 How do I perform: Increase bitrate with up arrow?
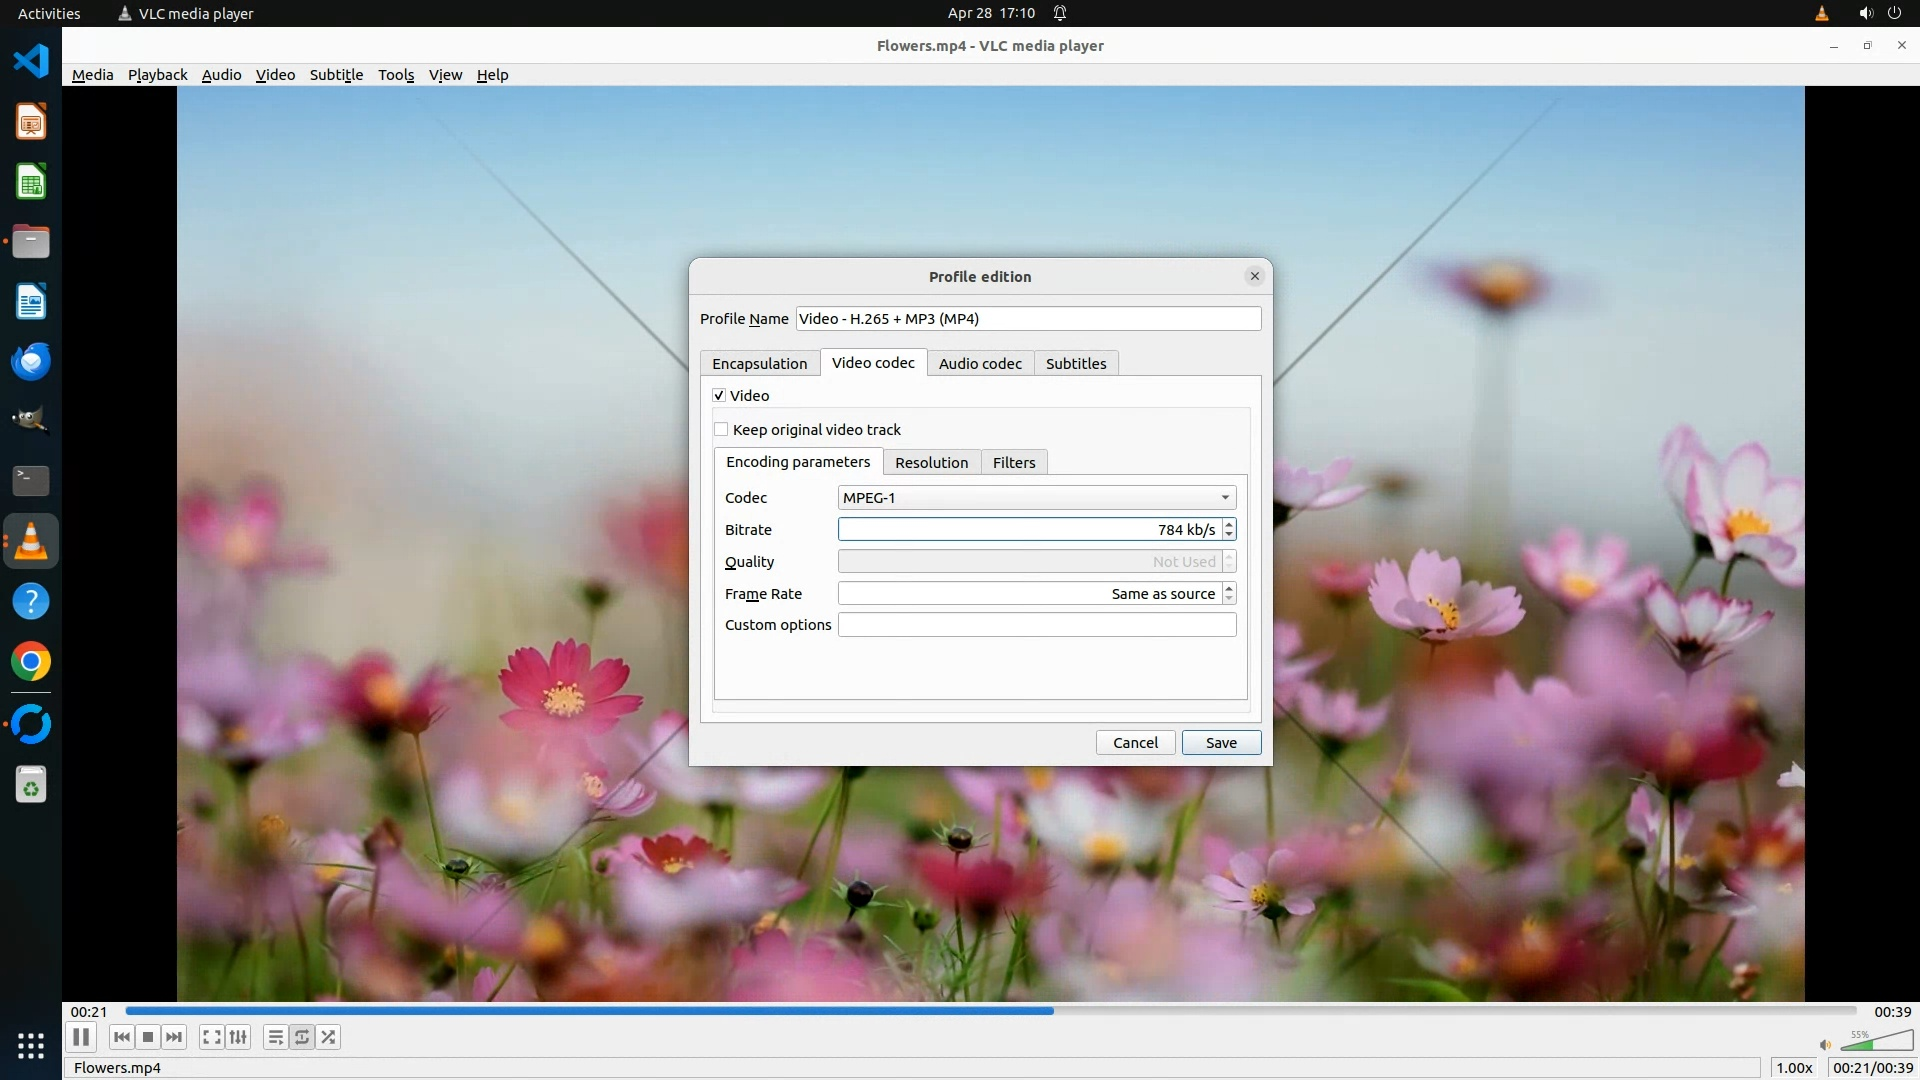(x=1229, y=524)
